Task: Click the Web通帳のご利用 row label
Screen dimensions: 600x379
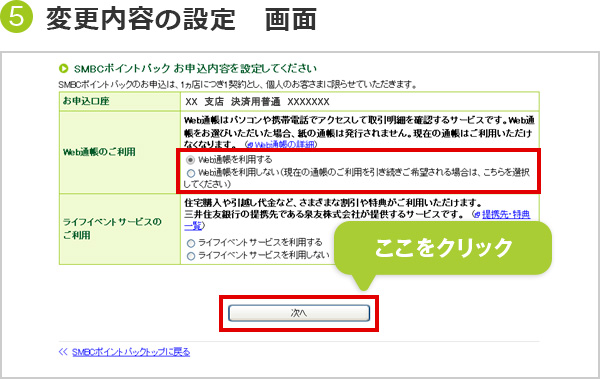Action: coord(99,152)
